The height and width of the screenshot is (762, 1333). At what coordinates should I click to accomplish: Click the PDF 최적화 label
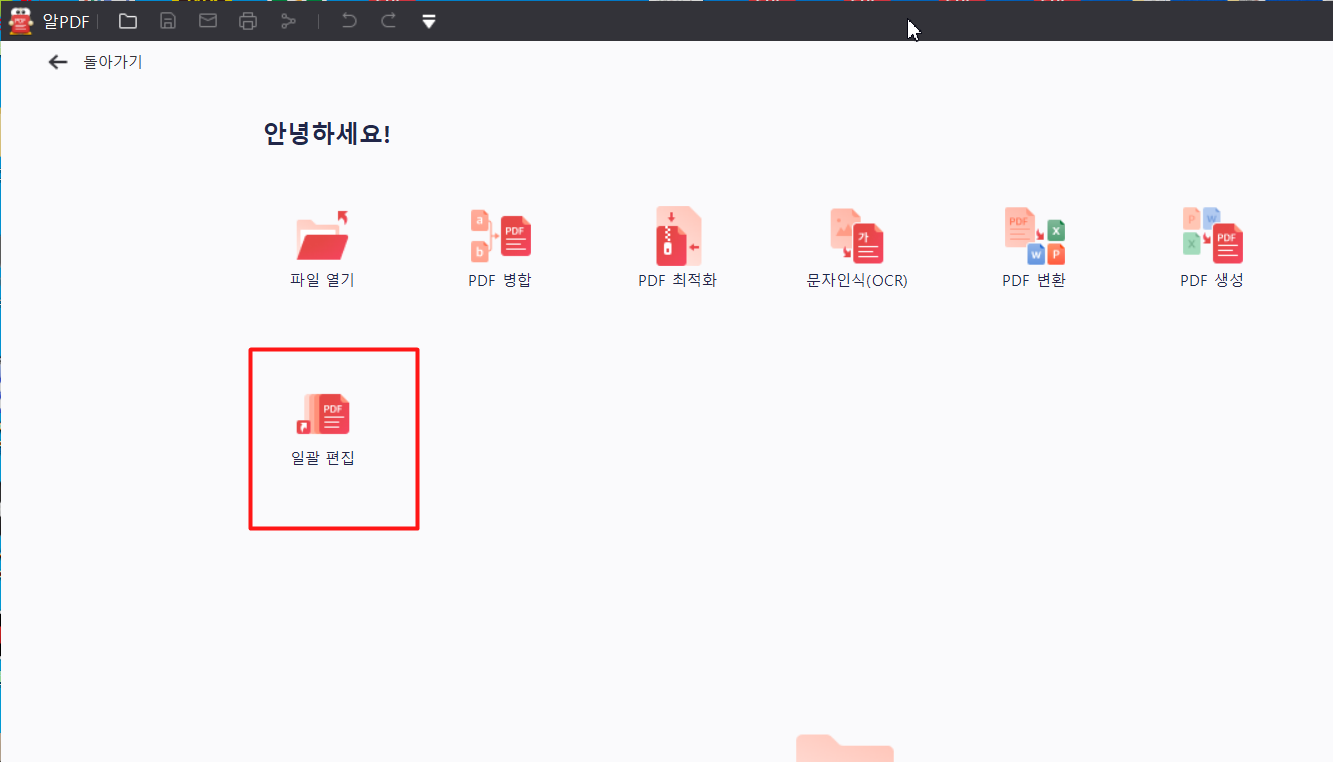[x=678, y=280]
